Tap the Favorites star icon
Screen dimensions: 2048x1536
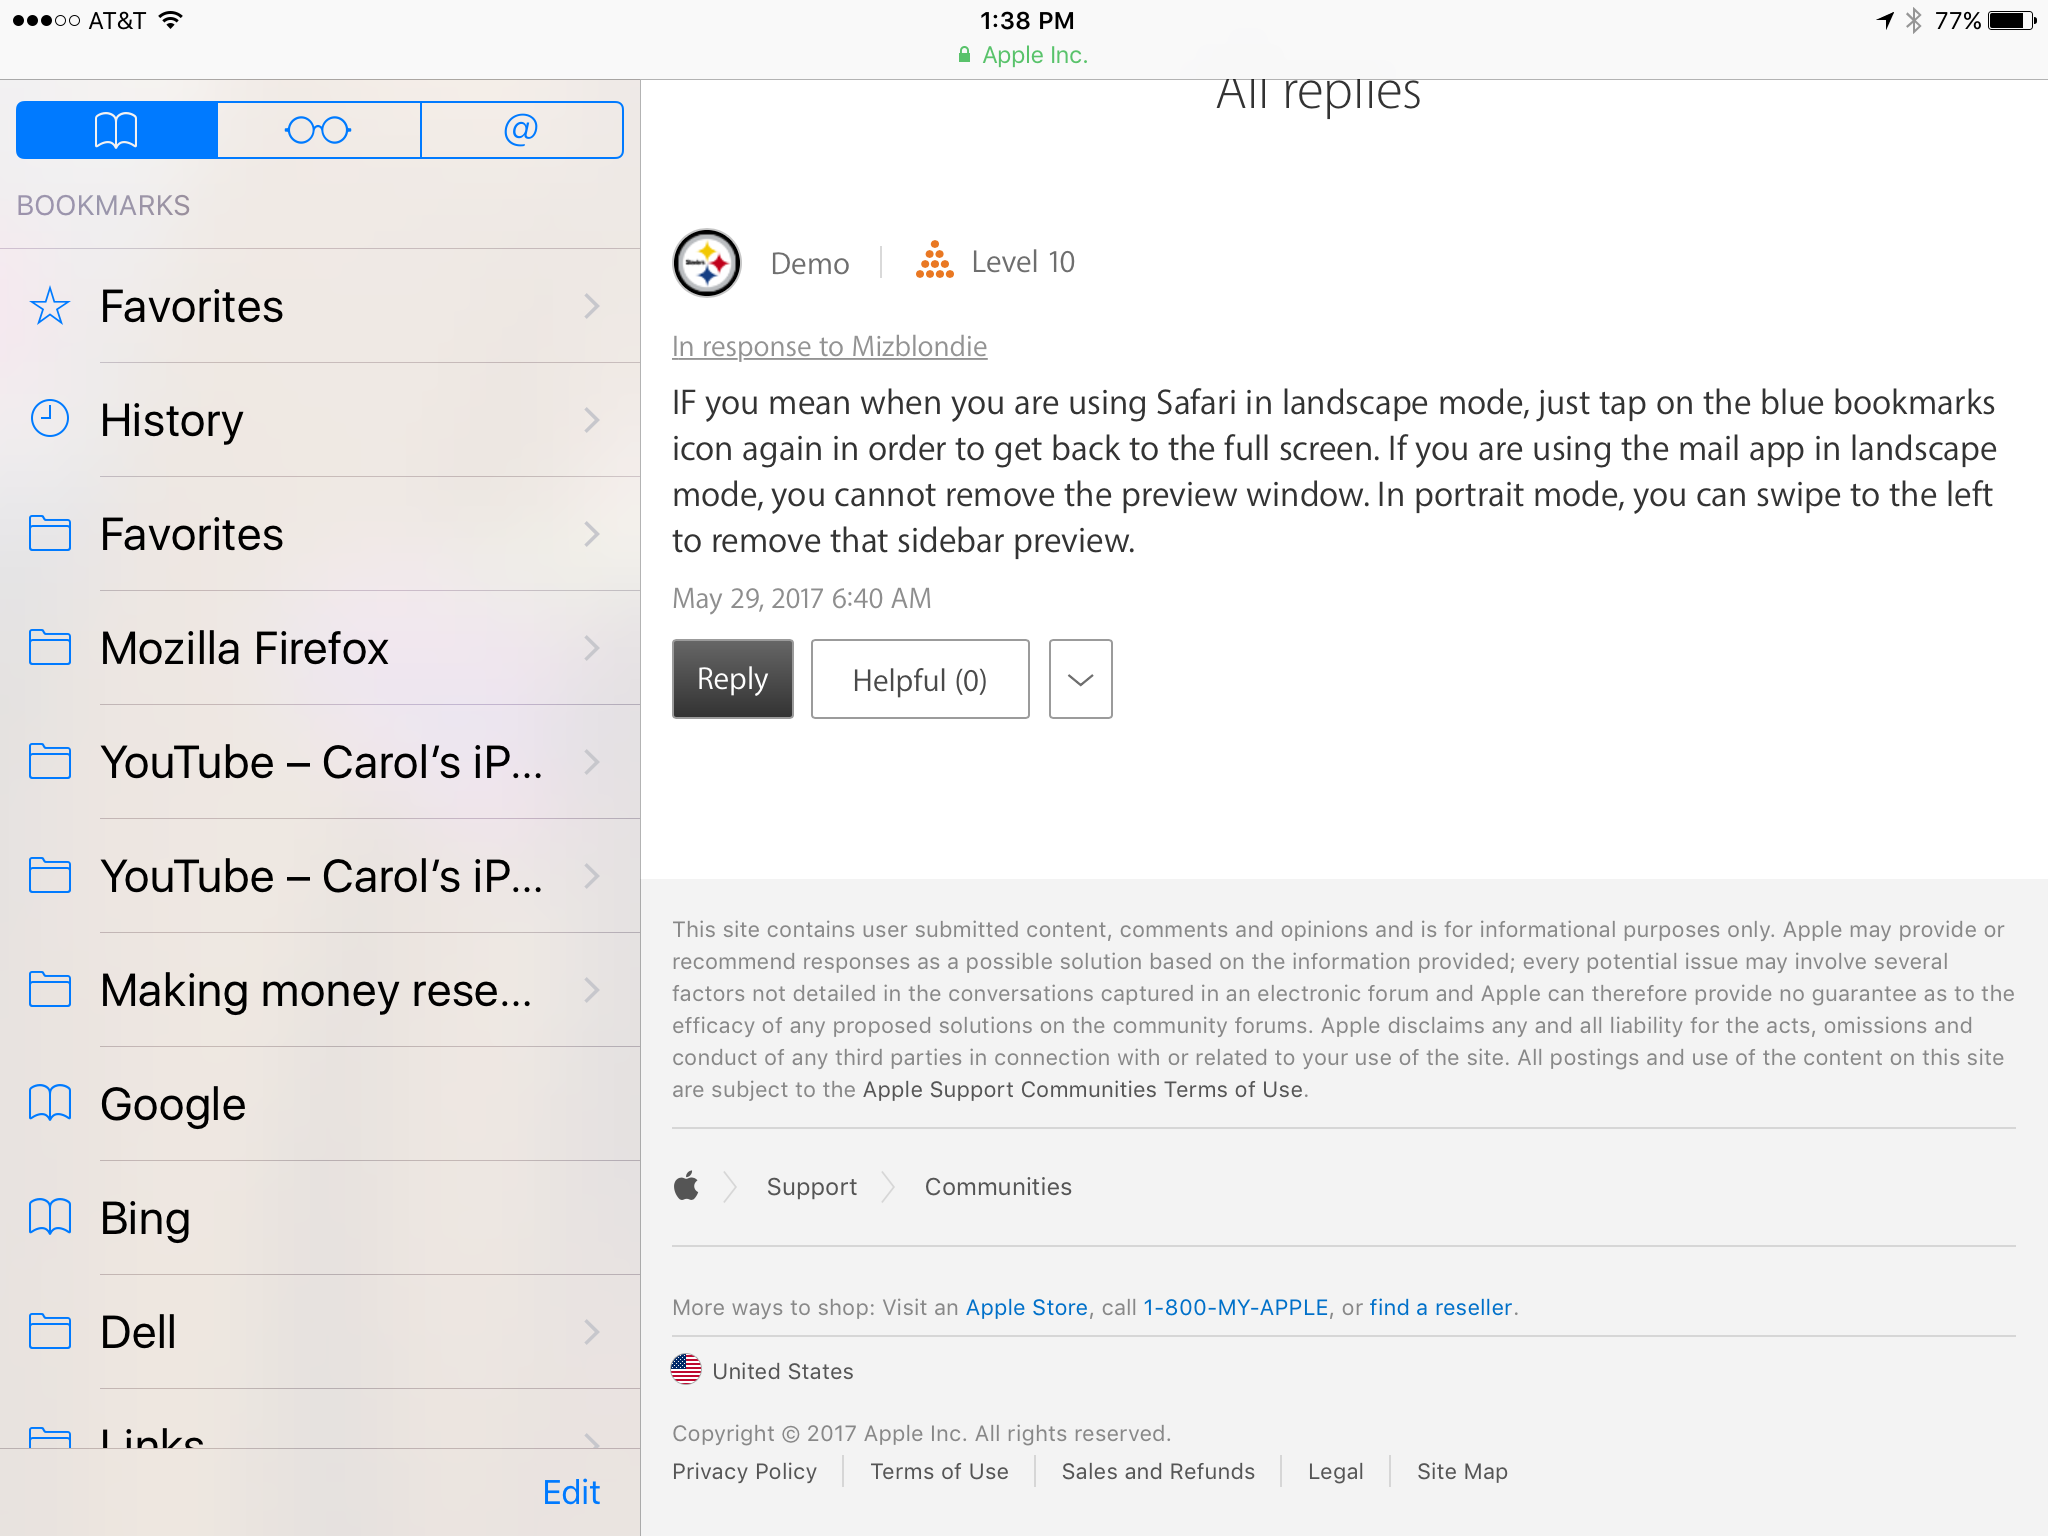tap(50, 306)
